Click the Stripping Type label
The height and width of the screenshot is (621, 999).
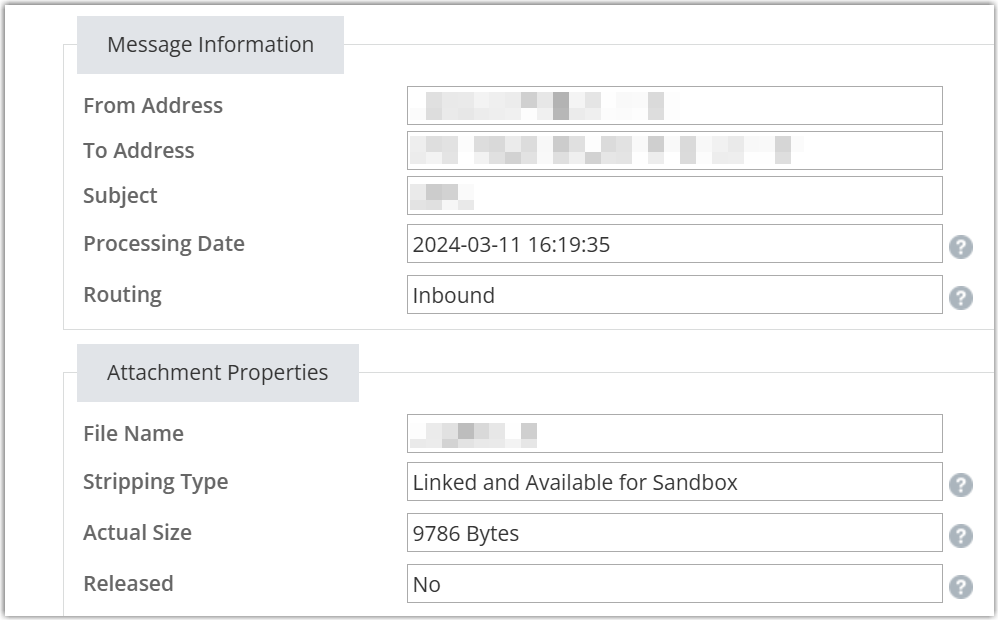tap(155, 482)
